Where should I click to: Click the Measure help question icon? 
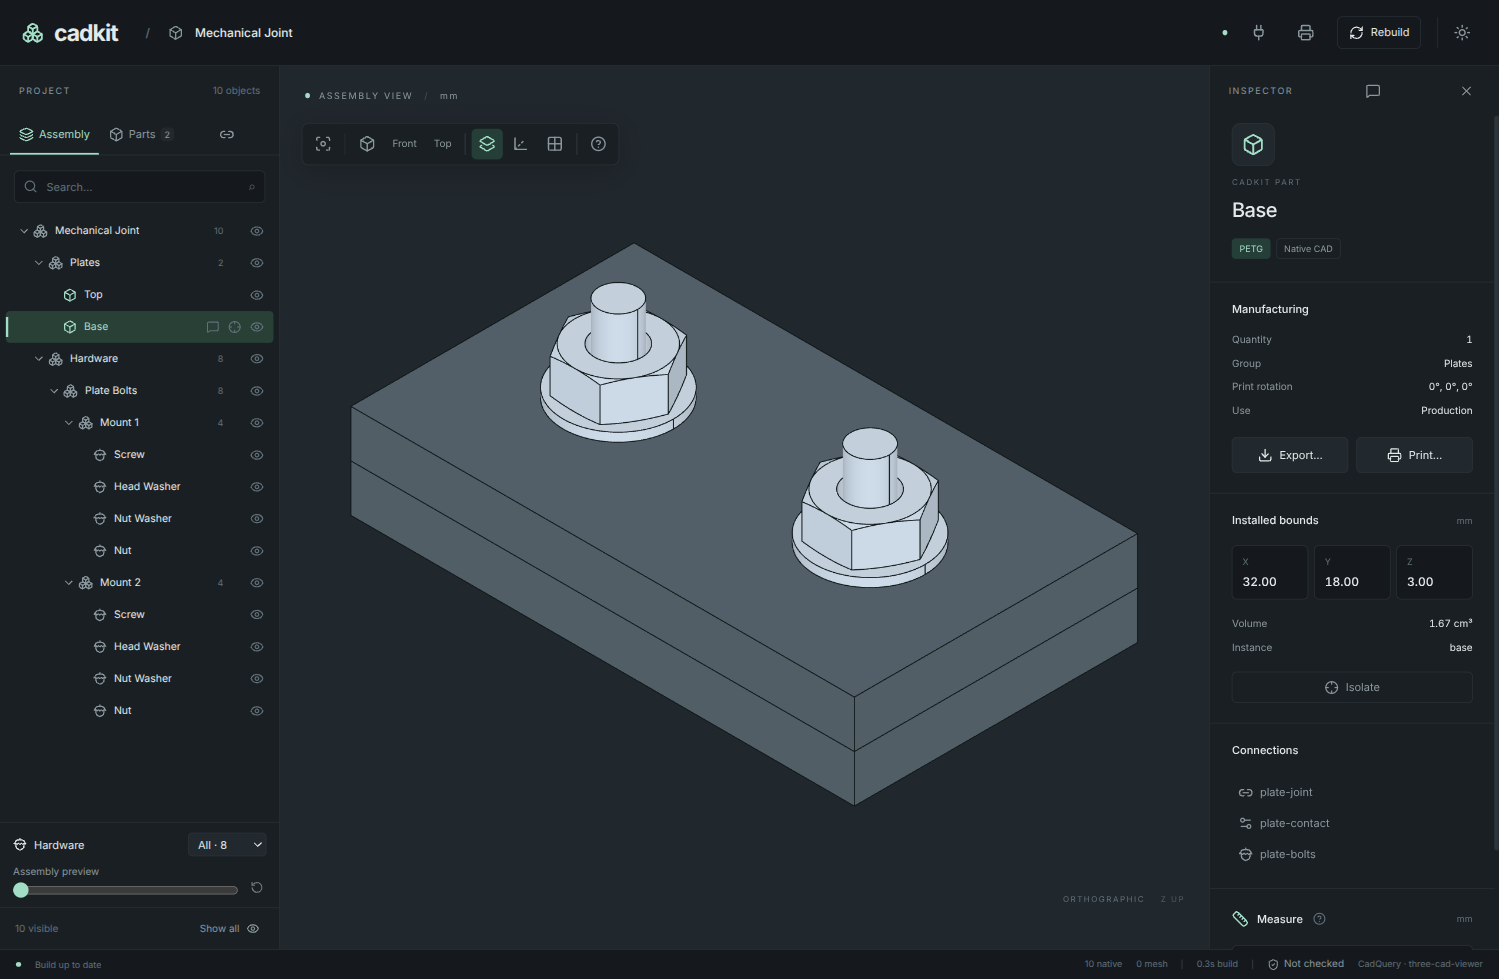(1319, 919)
